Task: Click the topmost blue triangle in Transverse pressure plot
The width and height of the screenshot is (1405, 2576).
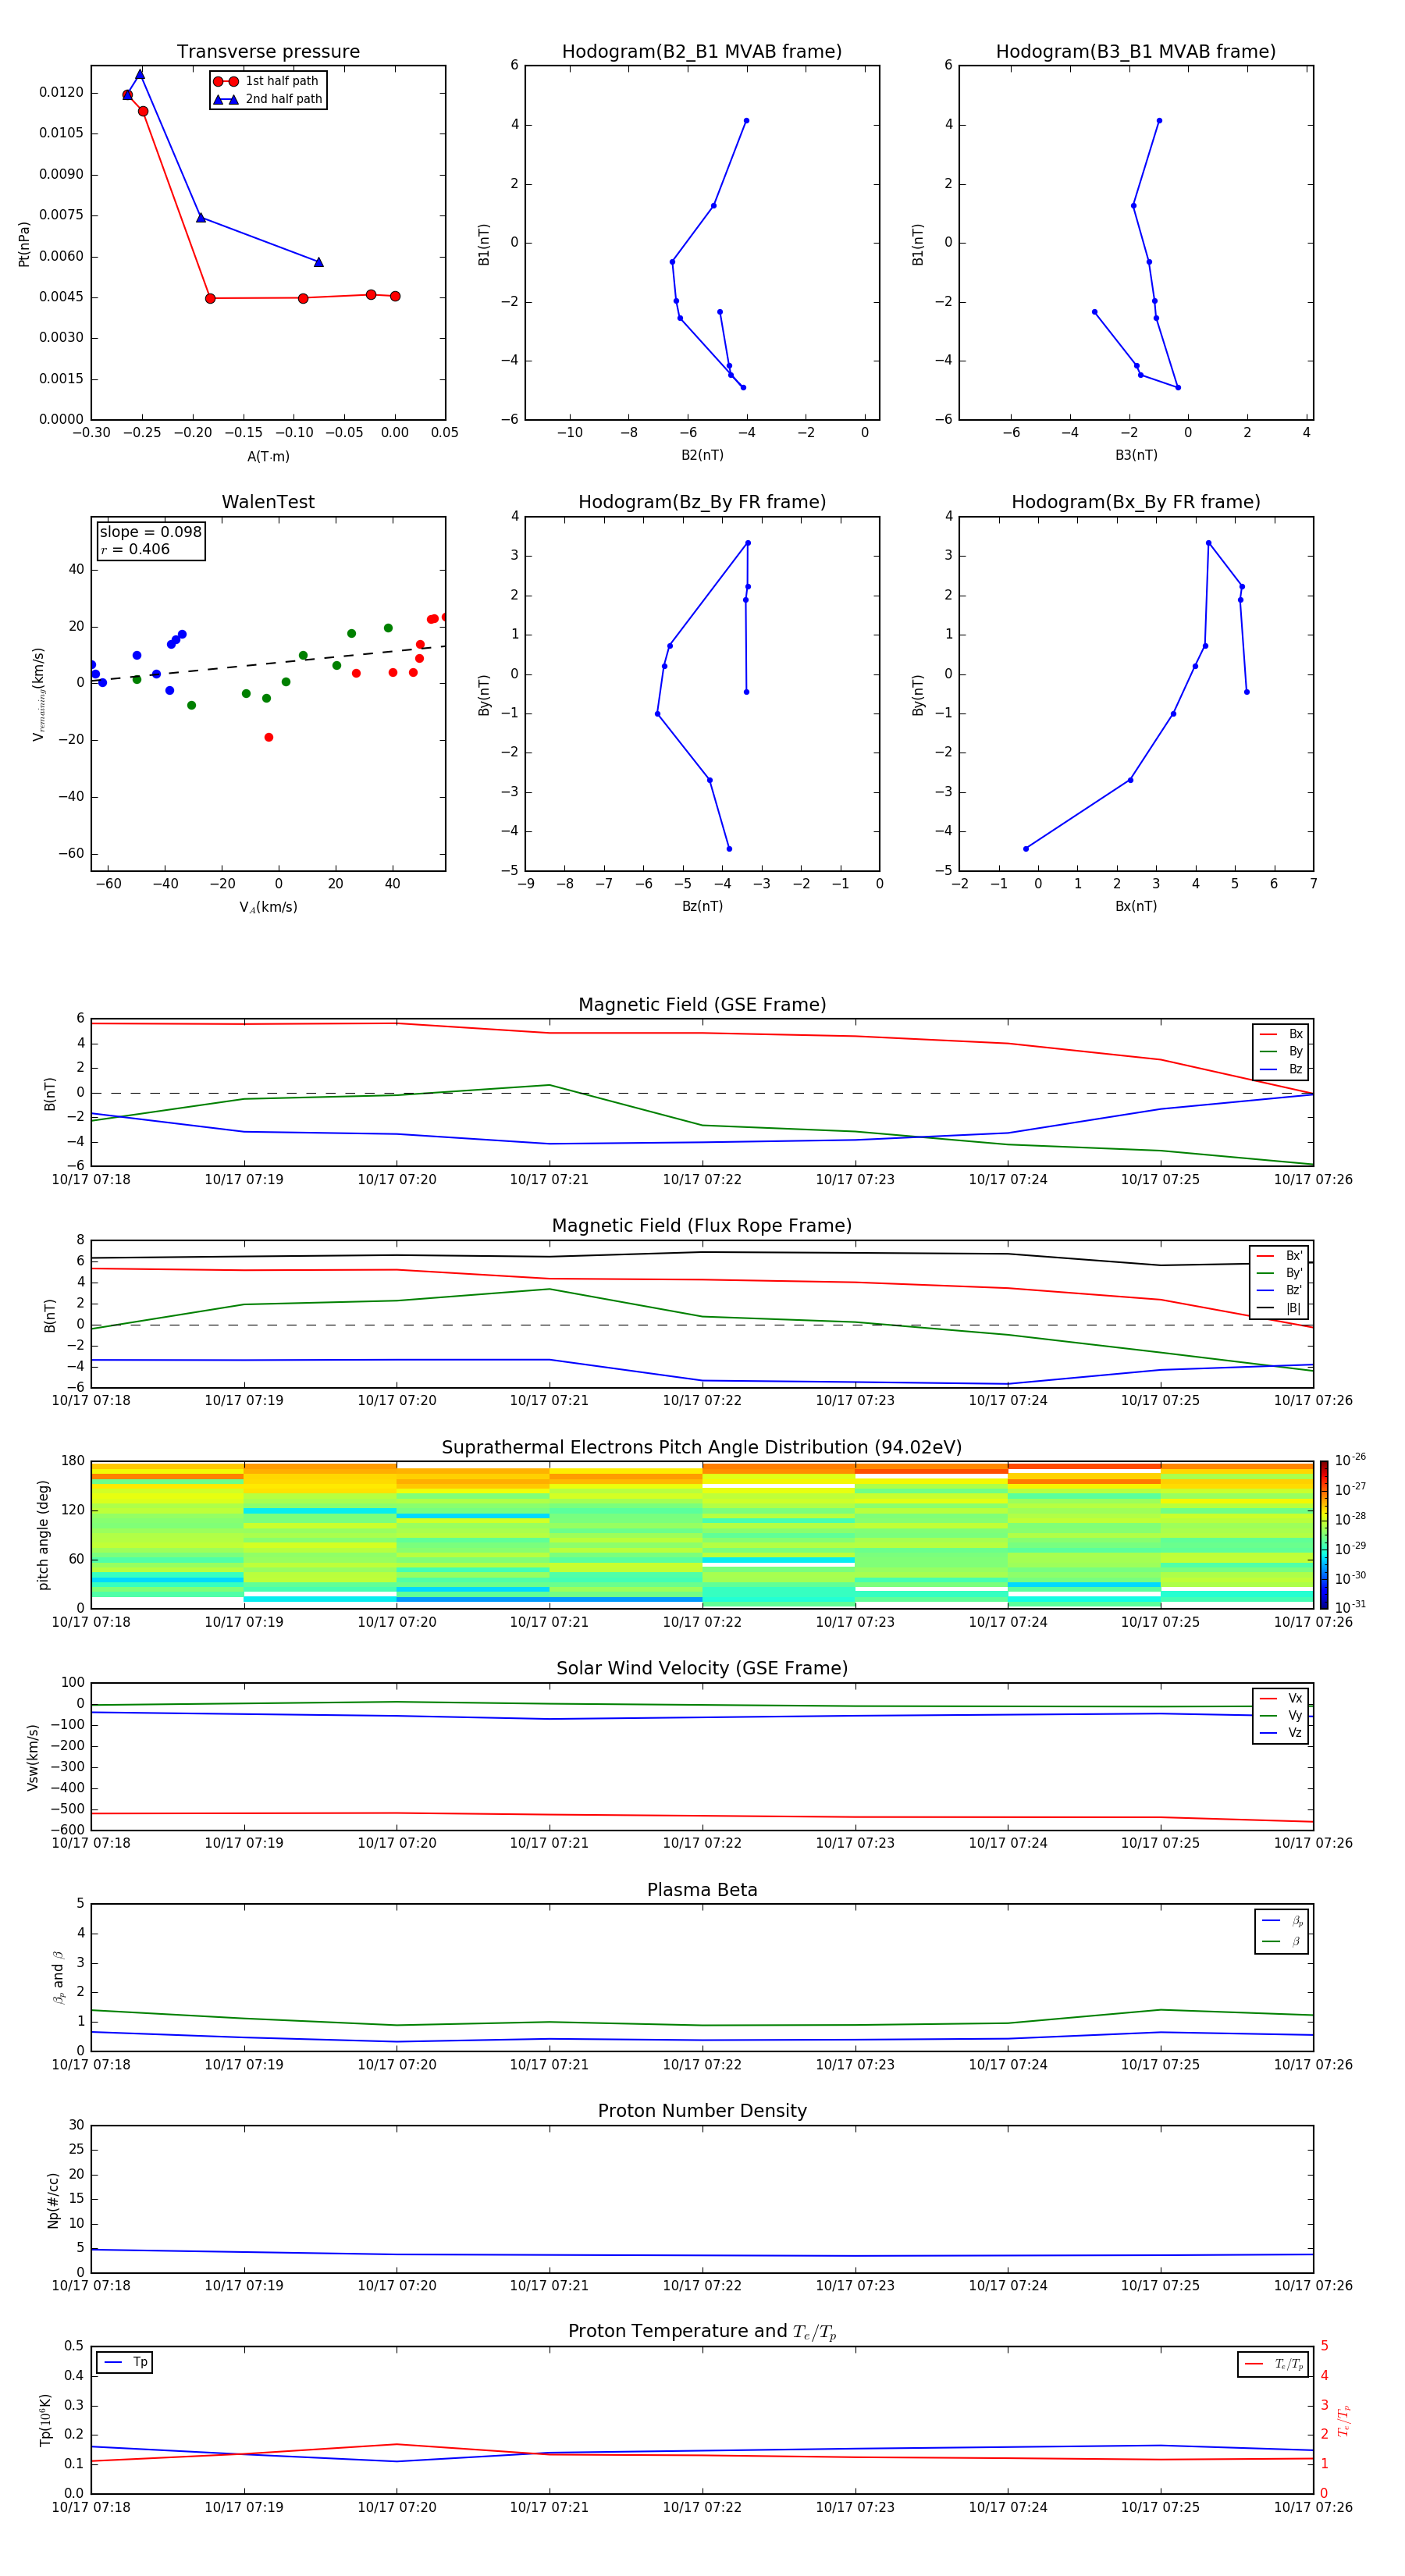Action: click(140, 74)
